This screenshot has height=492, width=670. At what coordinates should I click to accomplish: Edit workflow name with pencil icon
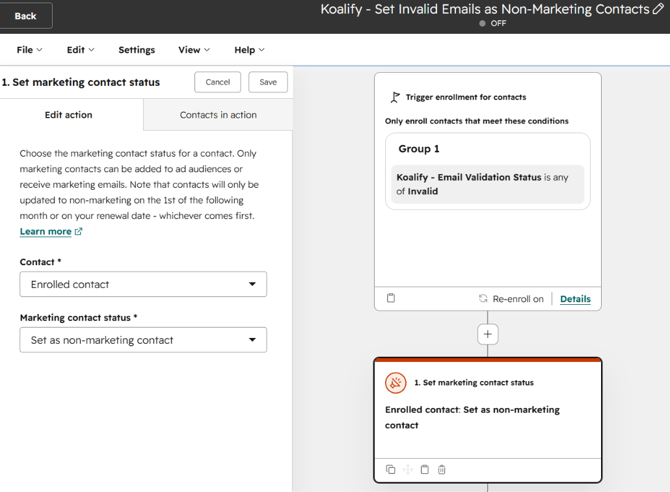[658, 9]
